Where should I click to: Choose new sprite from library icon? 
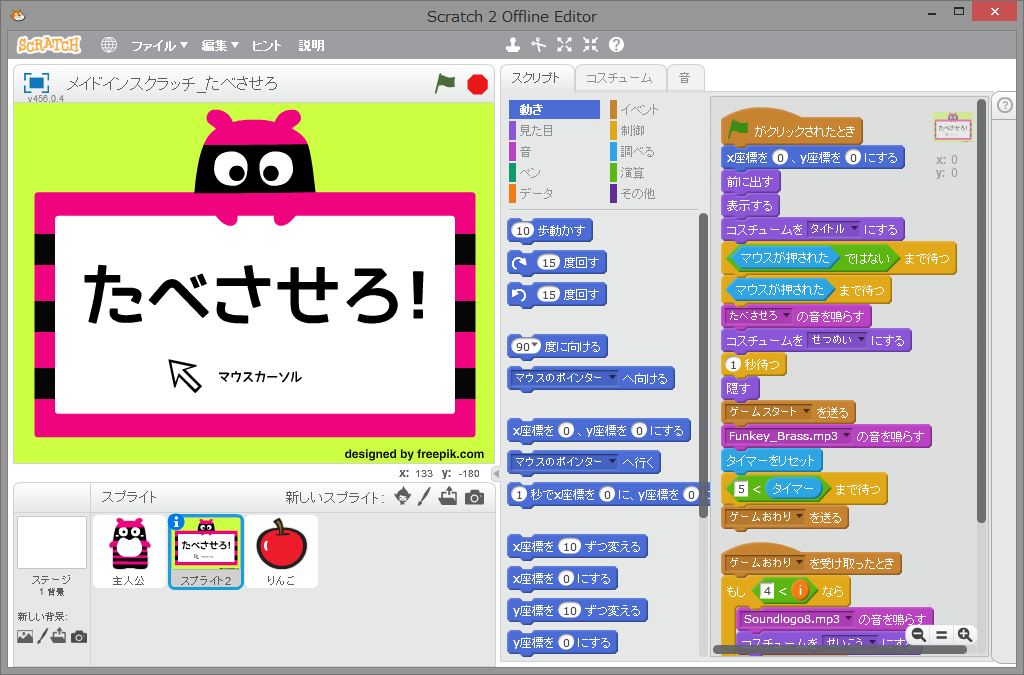pos(403,497)
